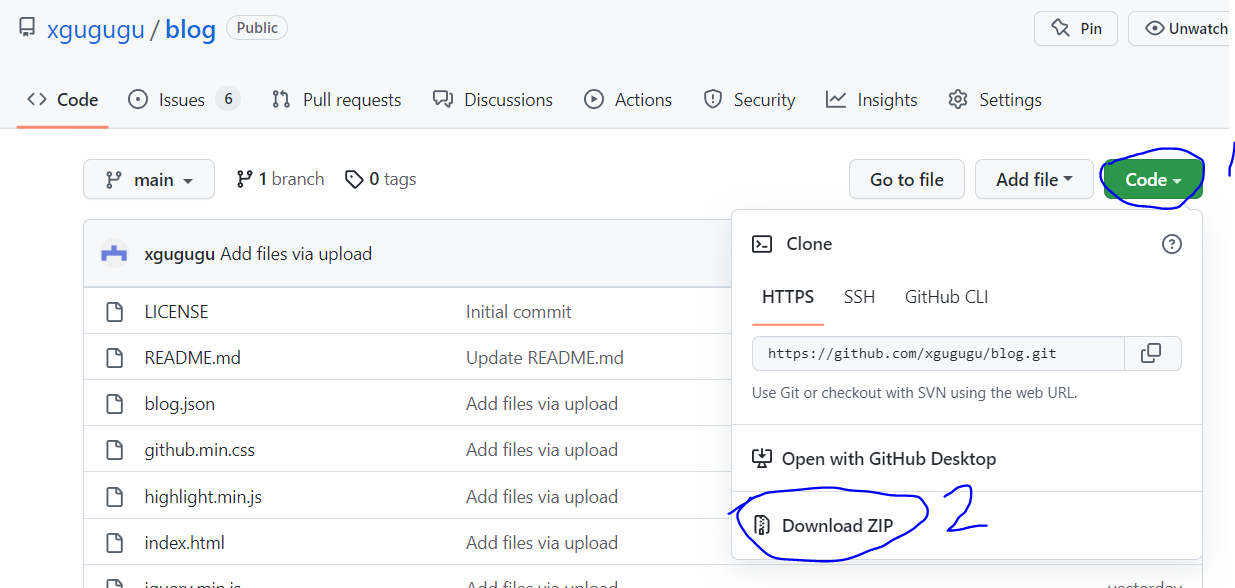Click the tag icon beside 0 tags

click(x=354, y=179)
